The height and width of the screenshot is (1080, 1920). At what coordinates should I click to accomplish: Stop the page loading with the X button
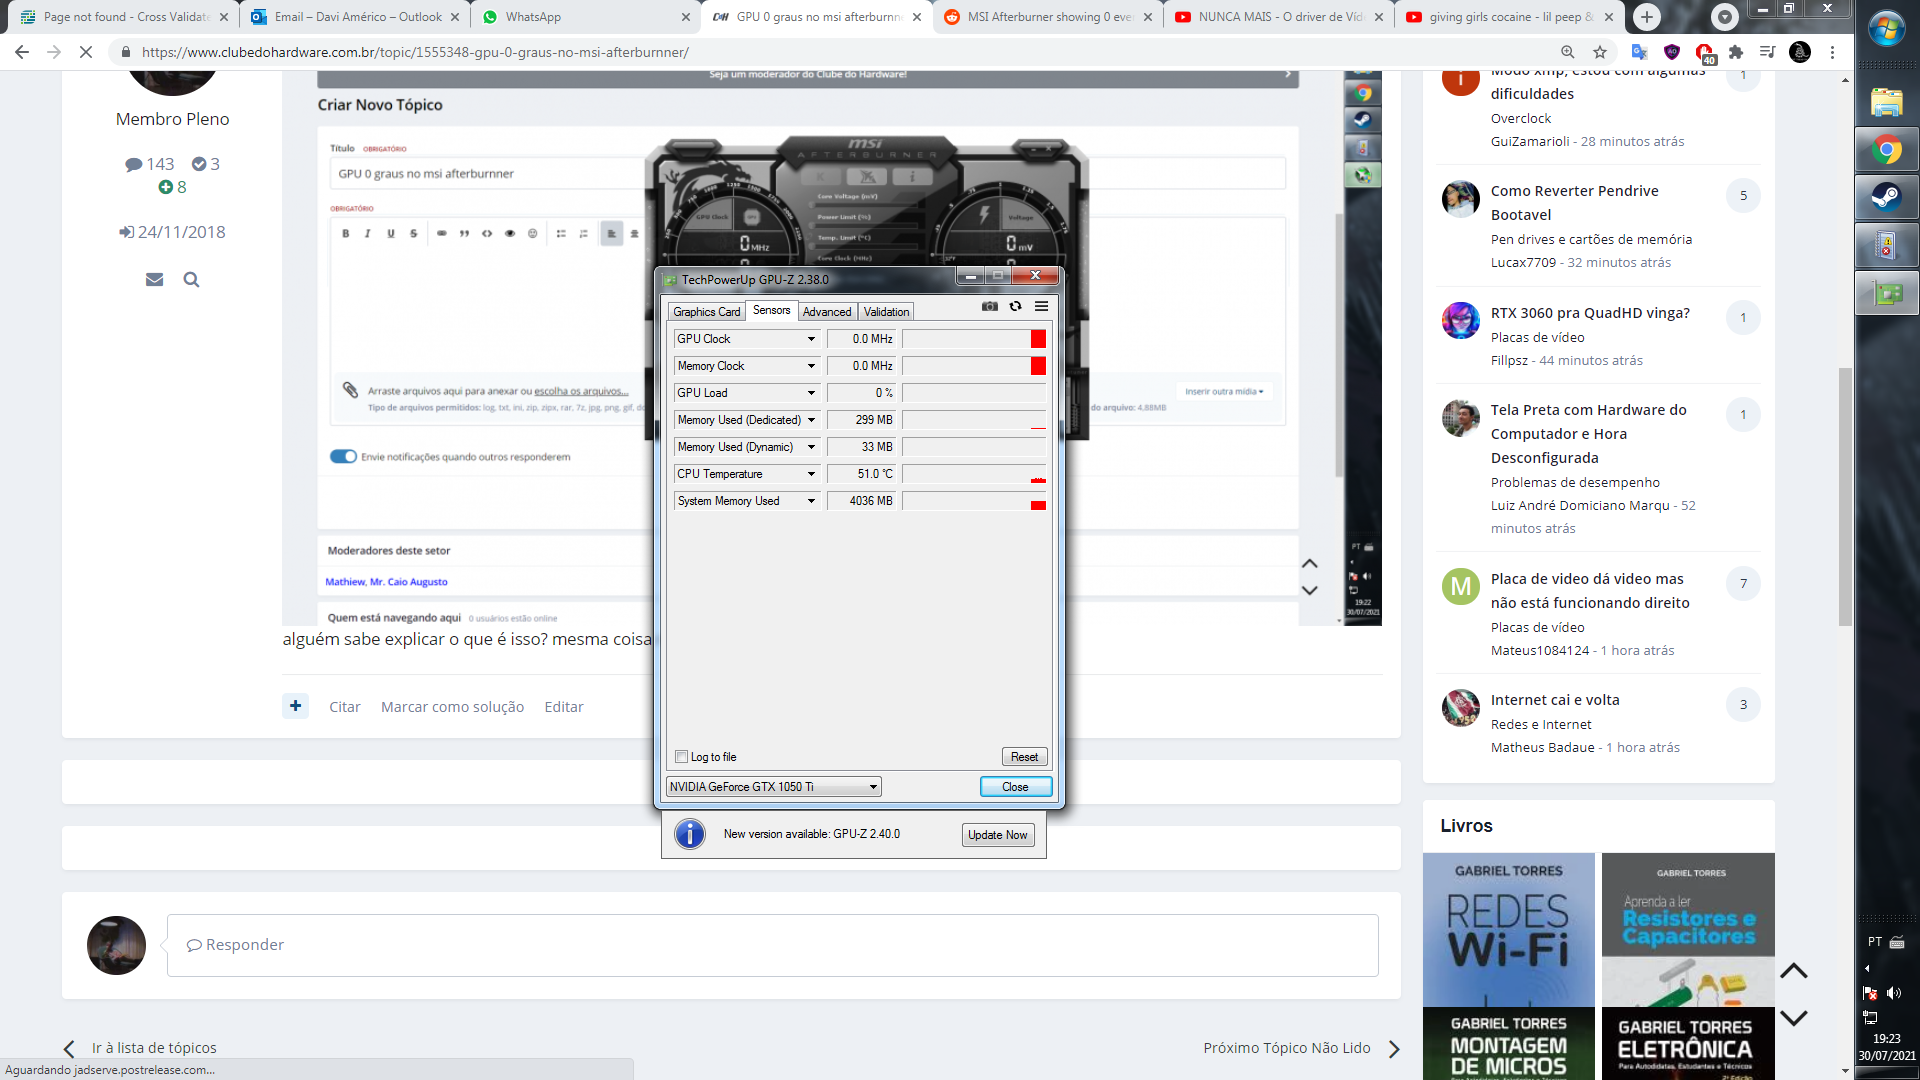(x=86, y=52)
